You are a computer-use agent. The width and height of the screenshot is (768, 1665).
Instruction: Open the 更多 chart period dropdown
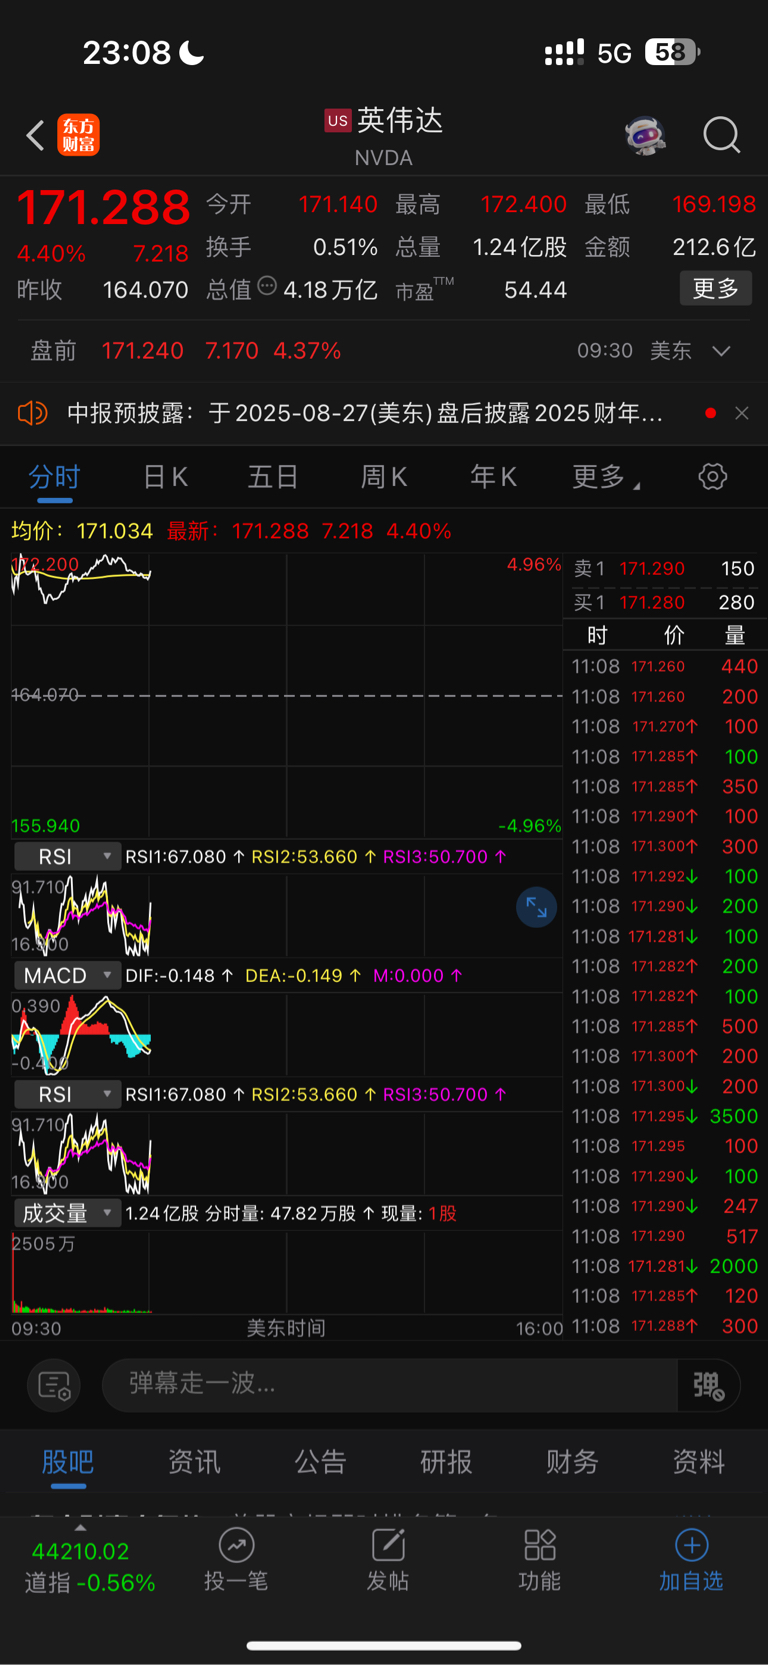point(605,477)
